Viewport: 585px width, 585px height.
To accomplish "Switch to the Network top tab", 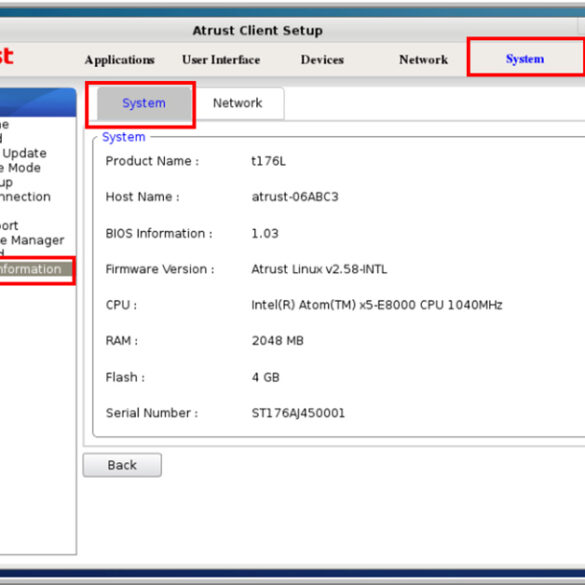I will point(423,60).
